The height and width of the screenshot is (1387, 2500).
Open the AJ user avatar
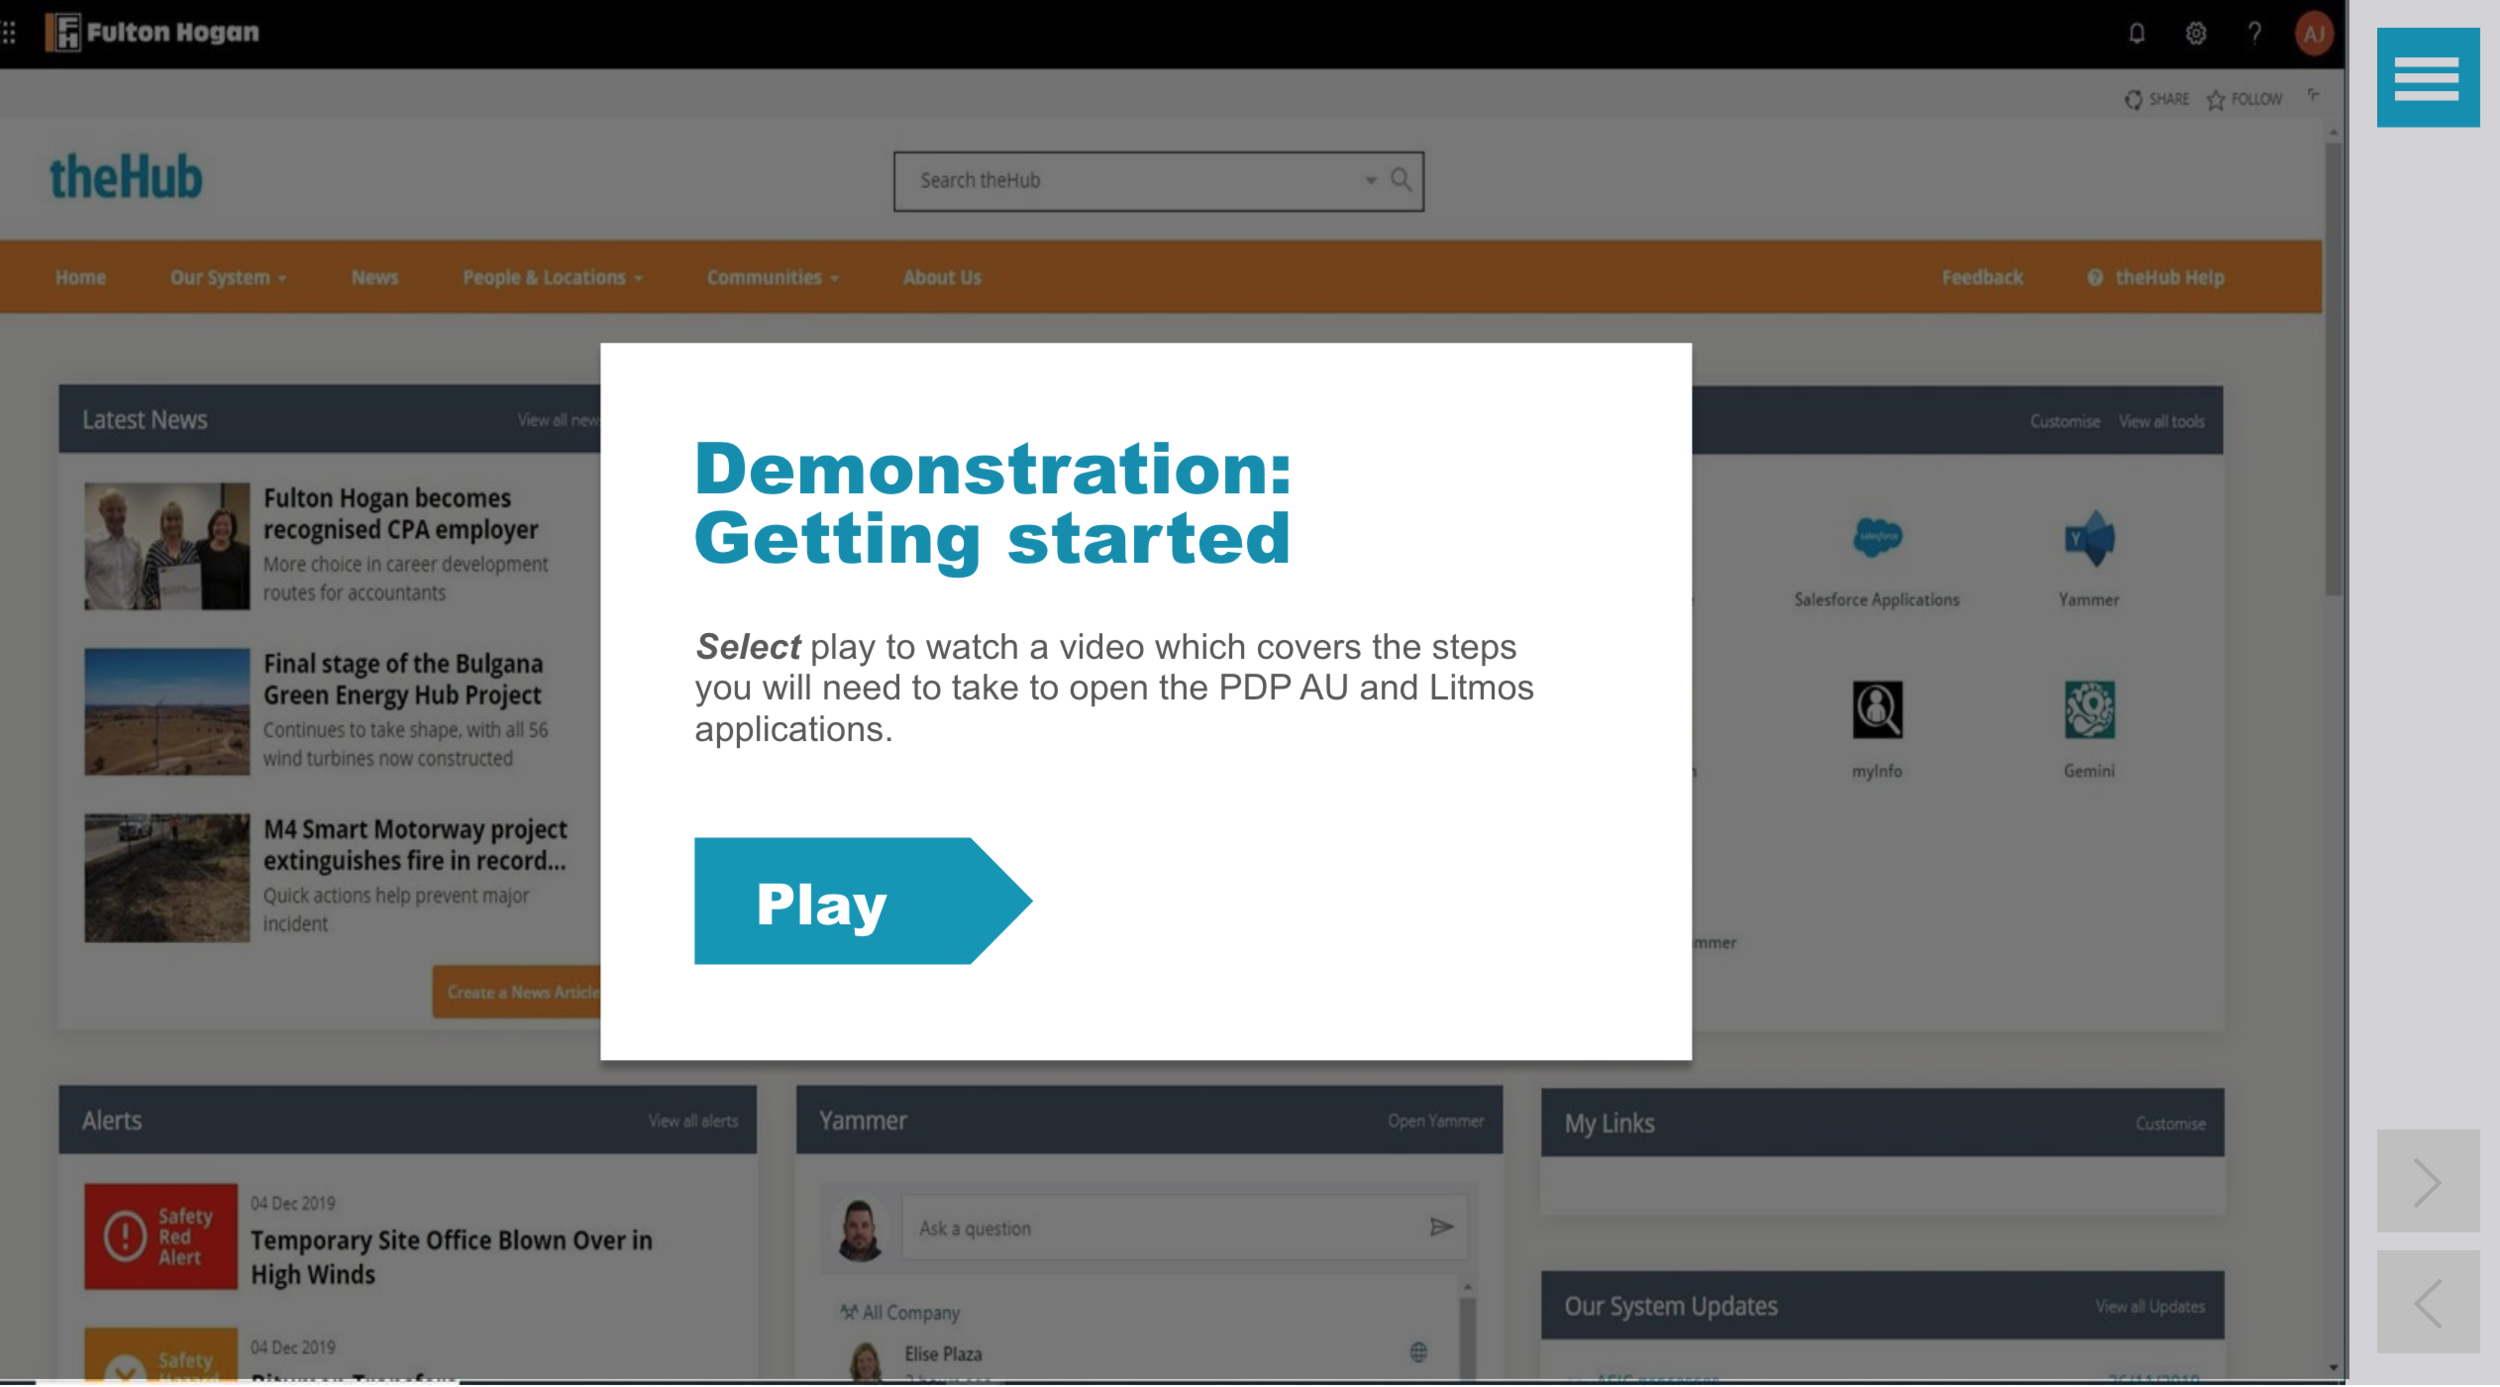[2313, 34]
